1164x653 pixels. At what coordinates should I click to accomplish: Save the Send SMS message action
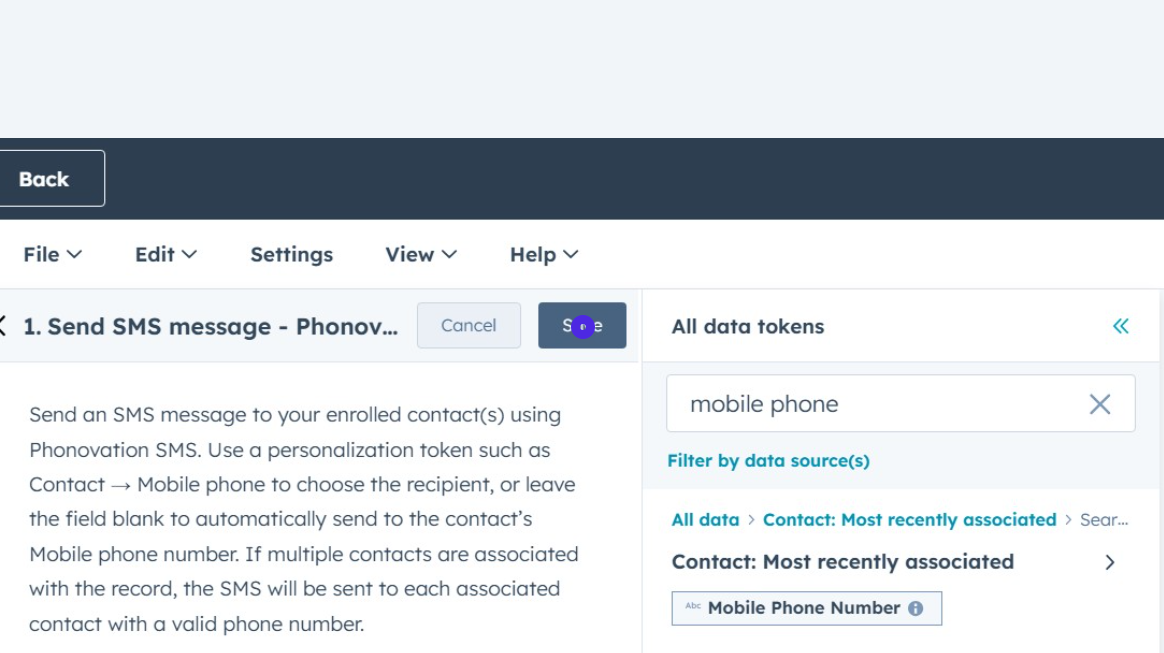(x=582, y=326)
